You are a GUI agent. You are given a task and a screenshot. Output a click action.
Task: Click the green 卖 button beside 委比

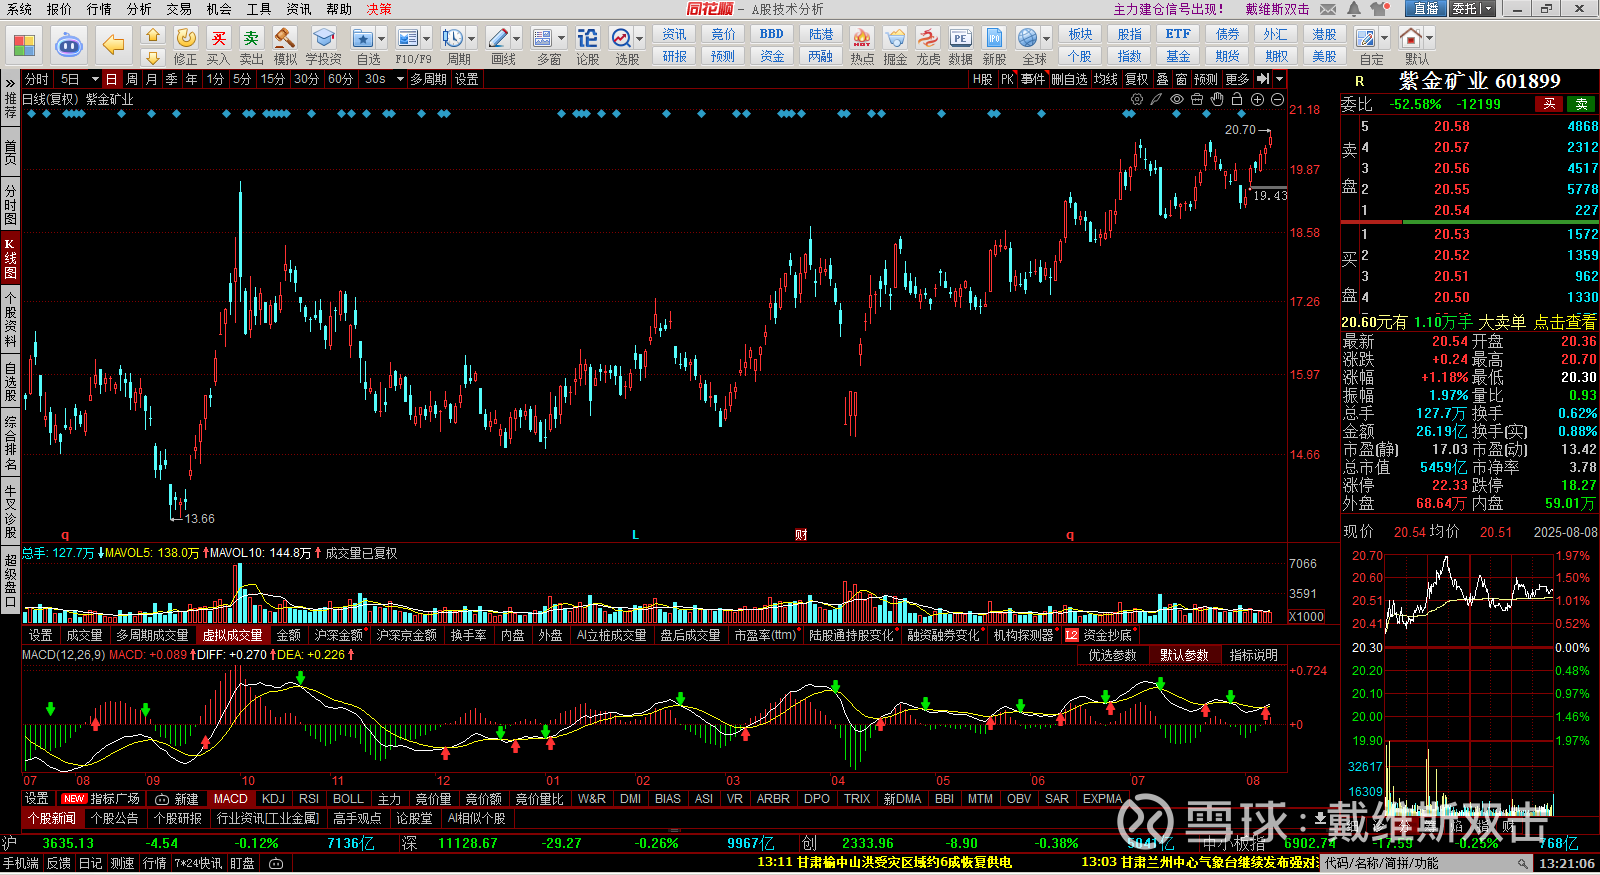pos(1581,104)
